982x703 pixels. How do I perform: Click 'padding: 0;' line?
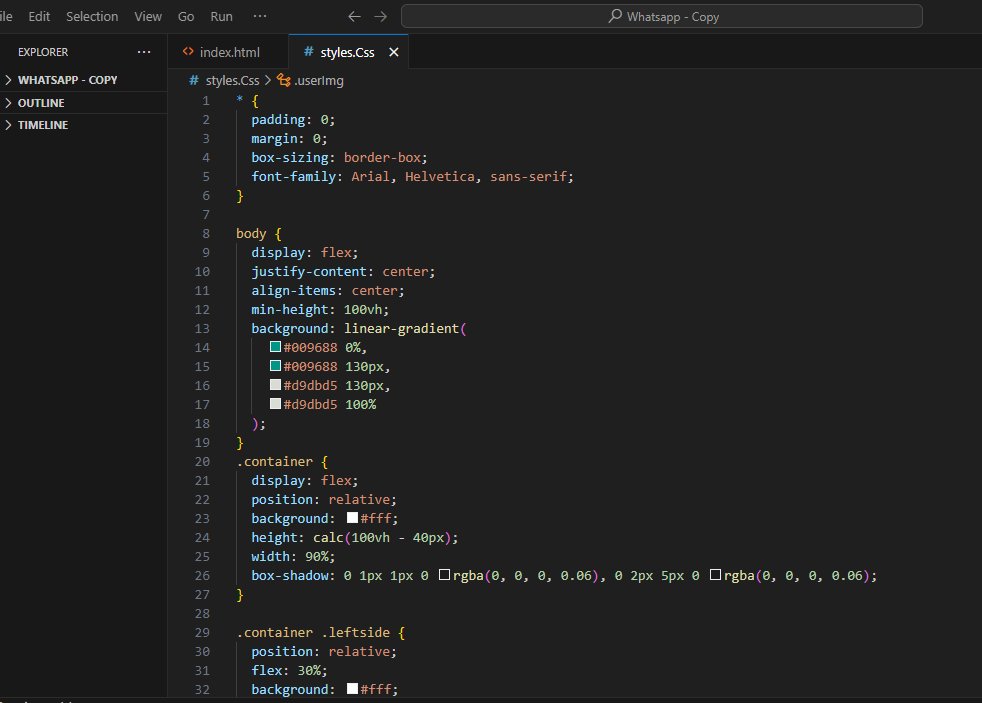point(293,120)
